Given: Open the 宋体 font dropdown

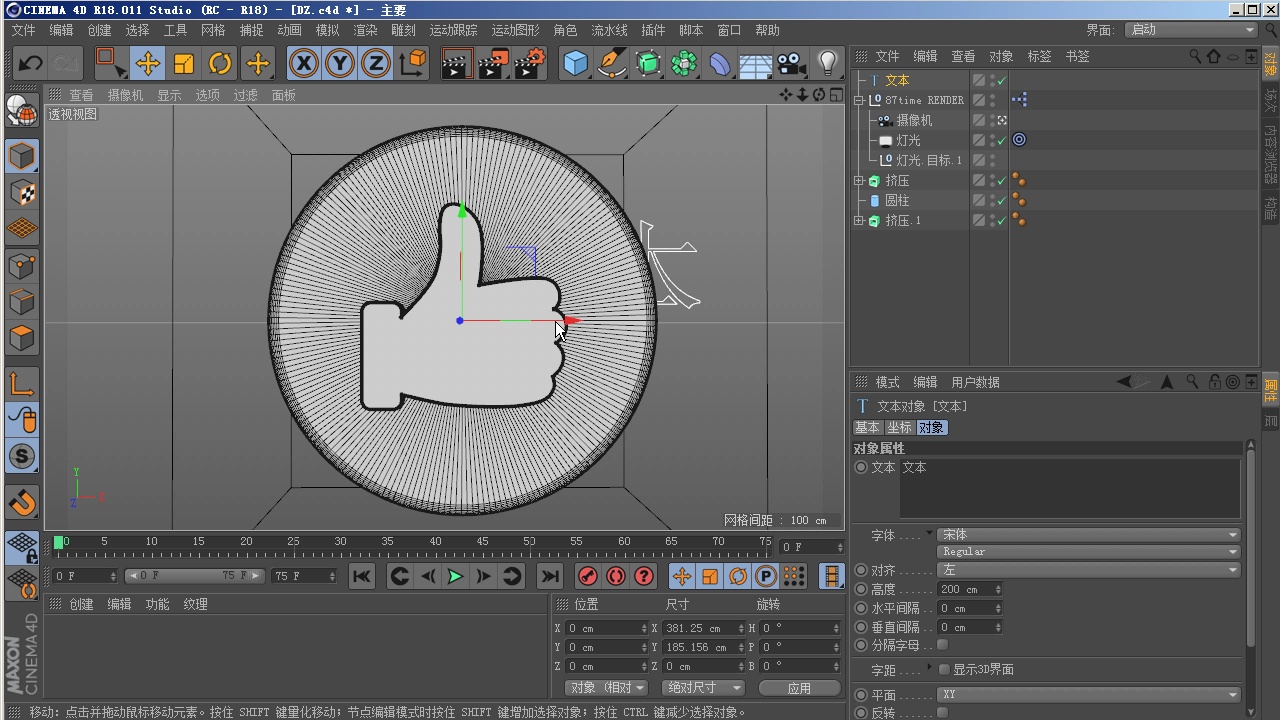Looking at the screenshot, I should click(x=1089, y=535).
